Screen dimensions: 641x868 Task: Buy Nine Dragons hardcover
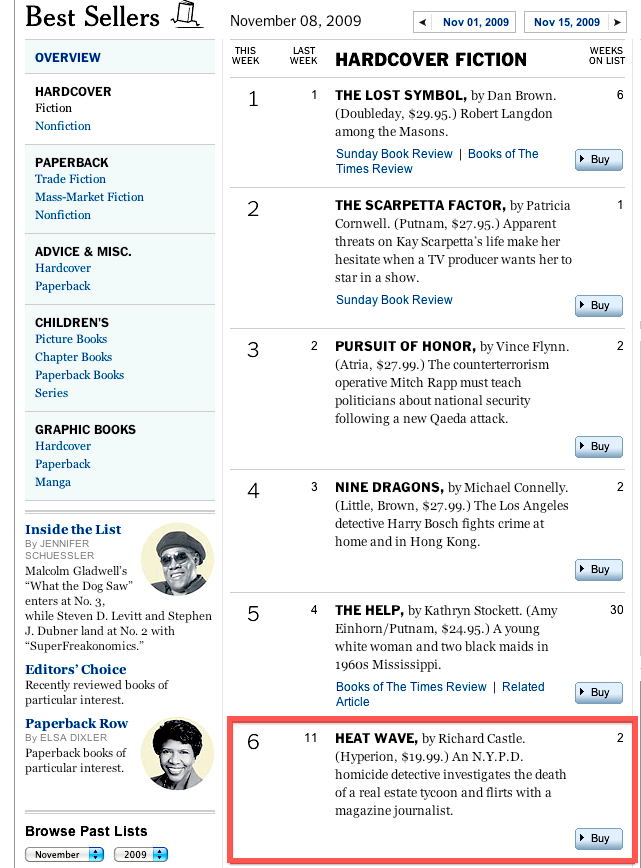click(599, 569)
